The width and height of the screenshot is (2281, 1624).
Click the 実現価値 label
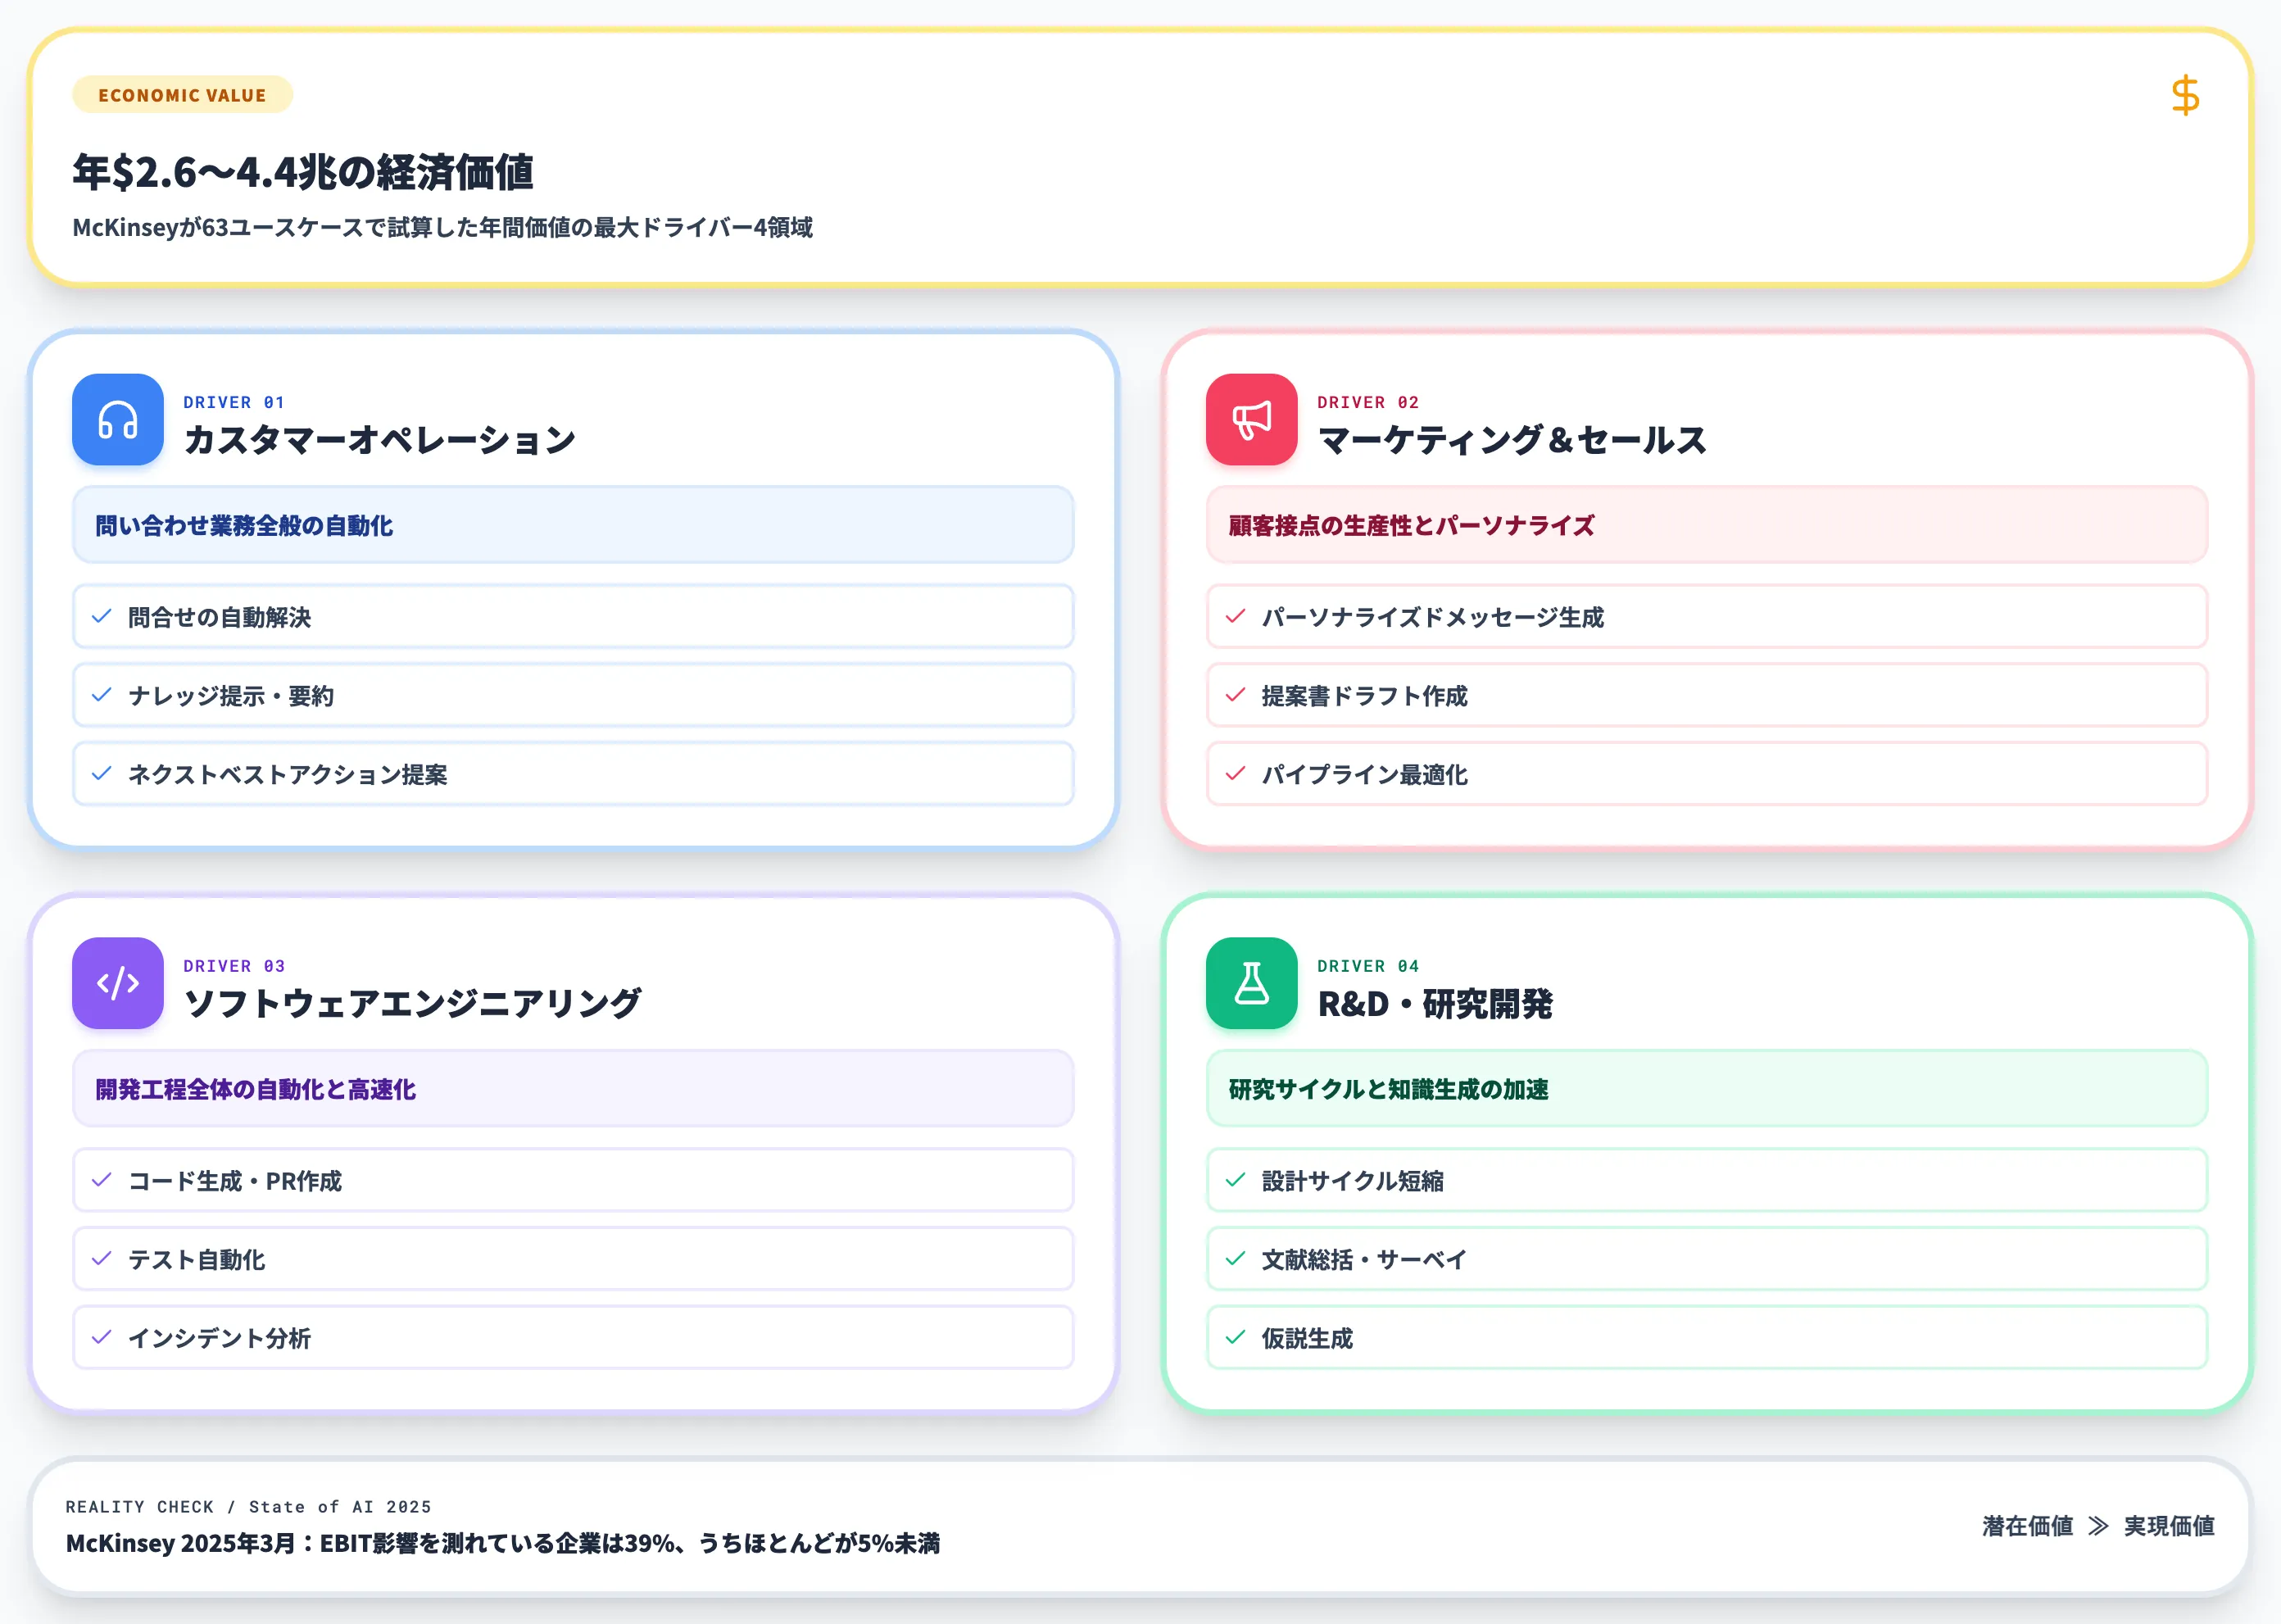[2169, 1526]
